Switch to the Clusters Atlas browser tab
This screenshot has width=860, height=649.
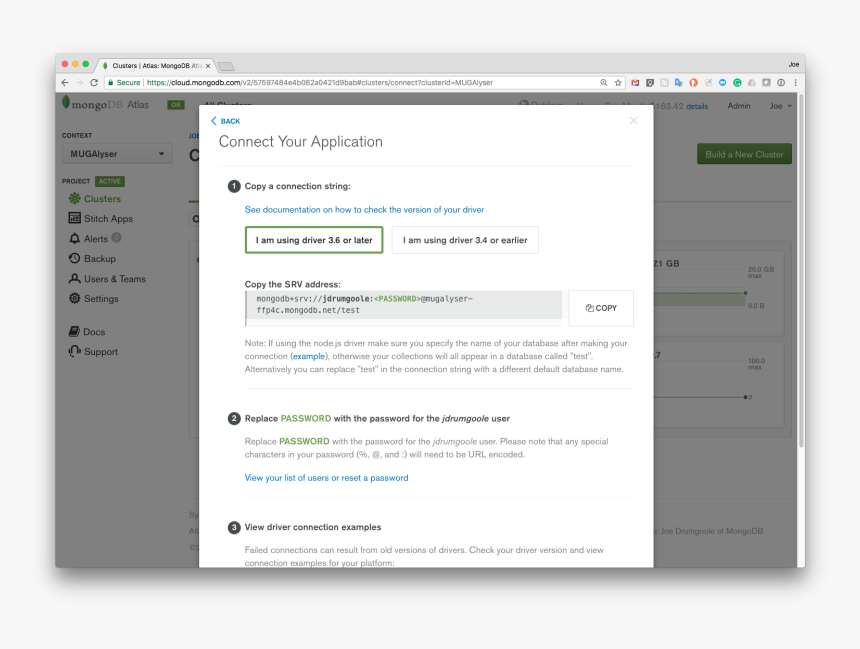click(x=155, y=65)
